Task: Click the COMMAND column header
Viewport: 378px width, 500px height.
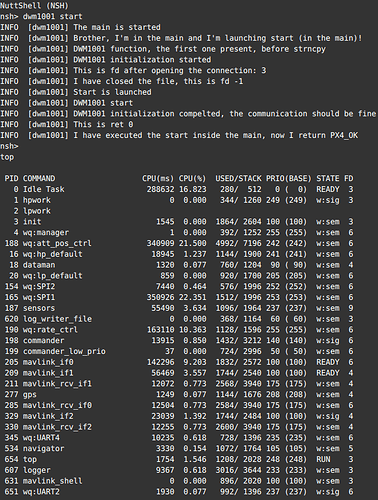Action: click(x=39, y=178)
